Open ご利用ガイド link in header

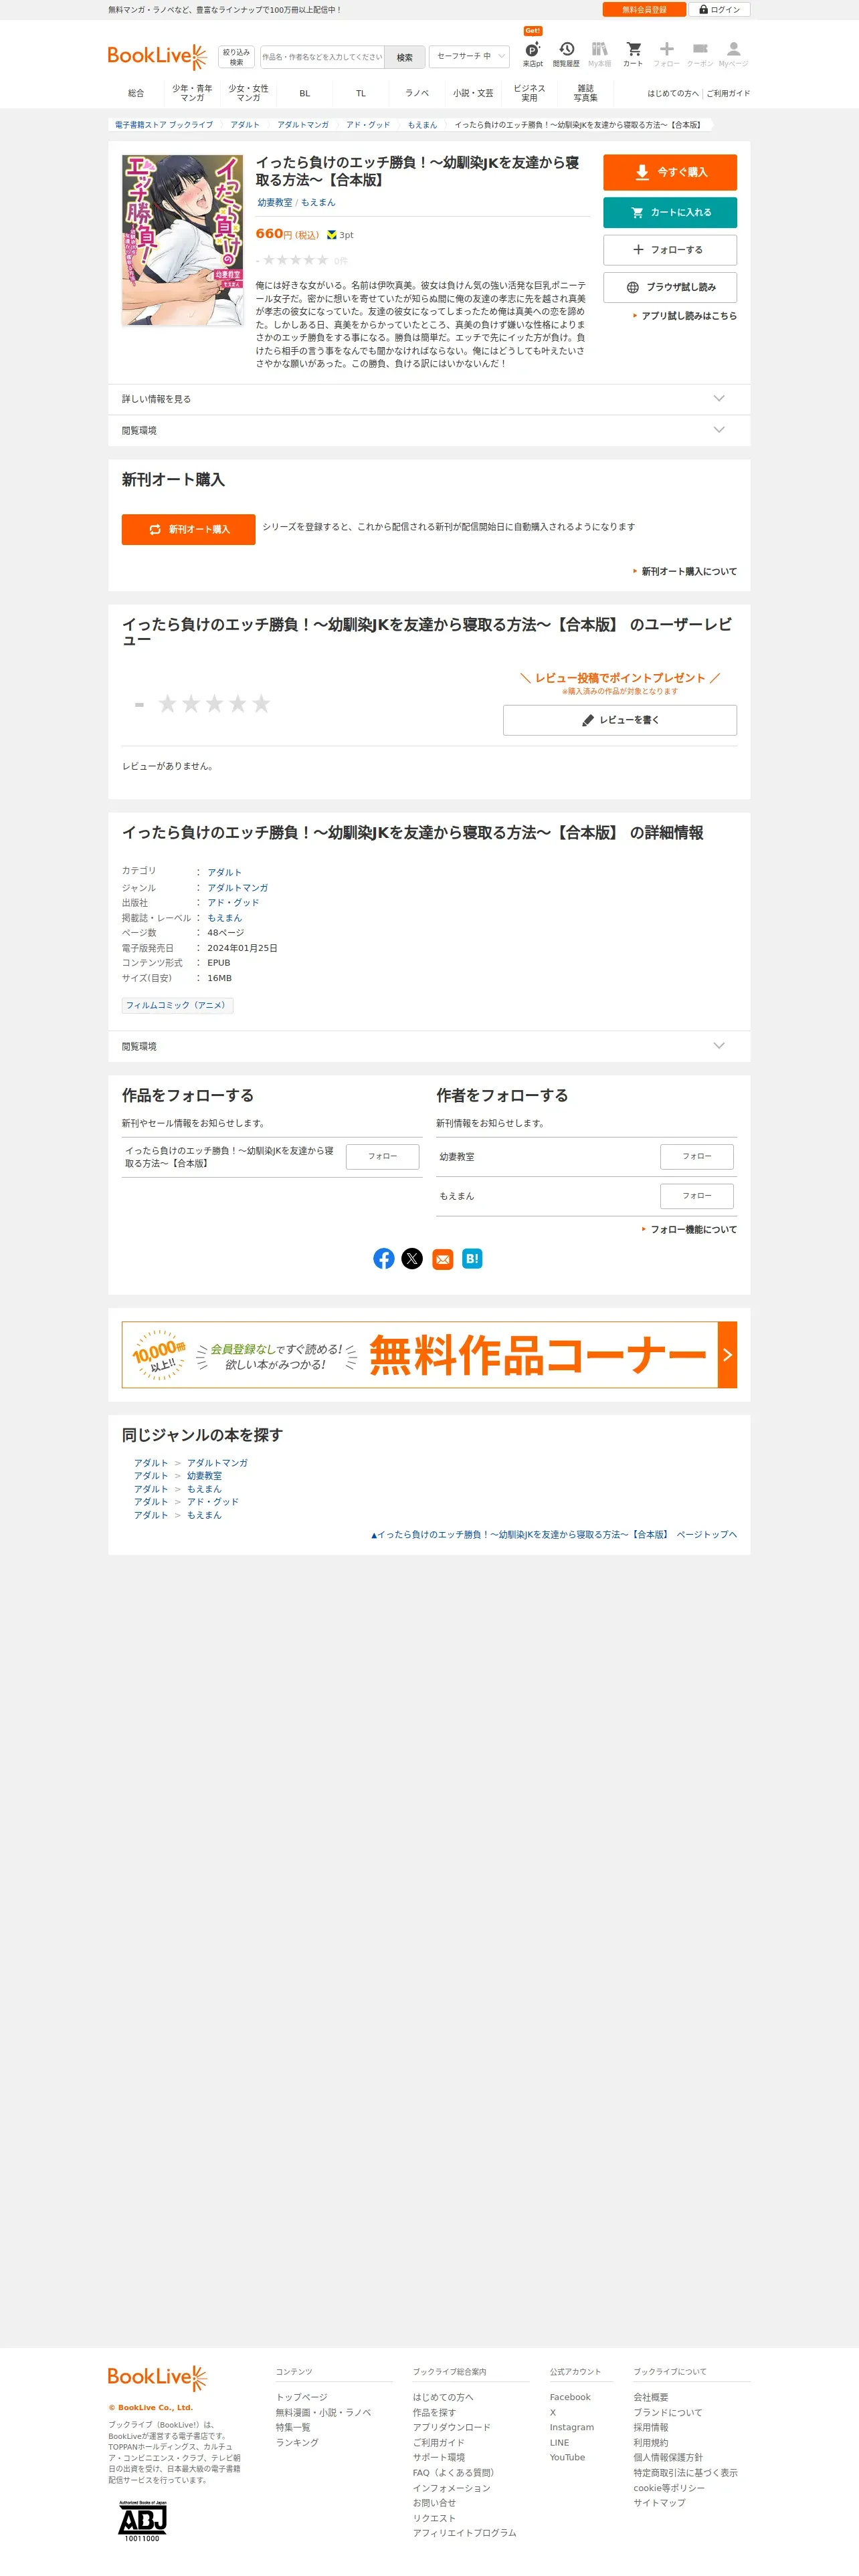click(728, 93)
